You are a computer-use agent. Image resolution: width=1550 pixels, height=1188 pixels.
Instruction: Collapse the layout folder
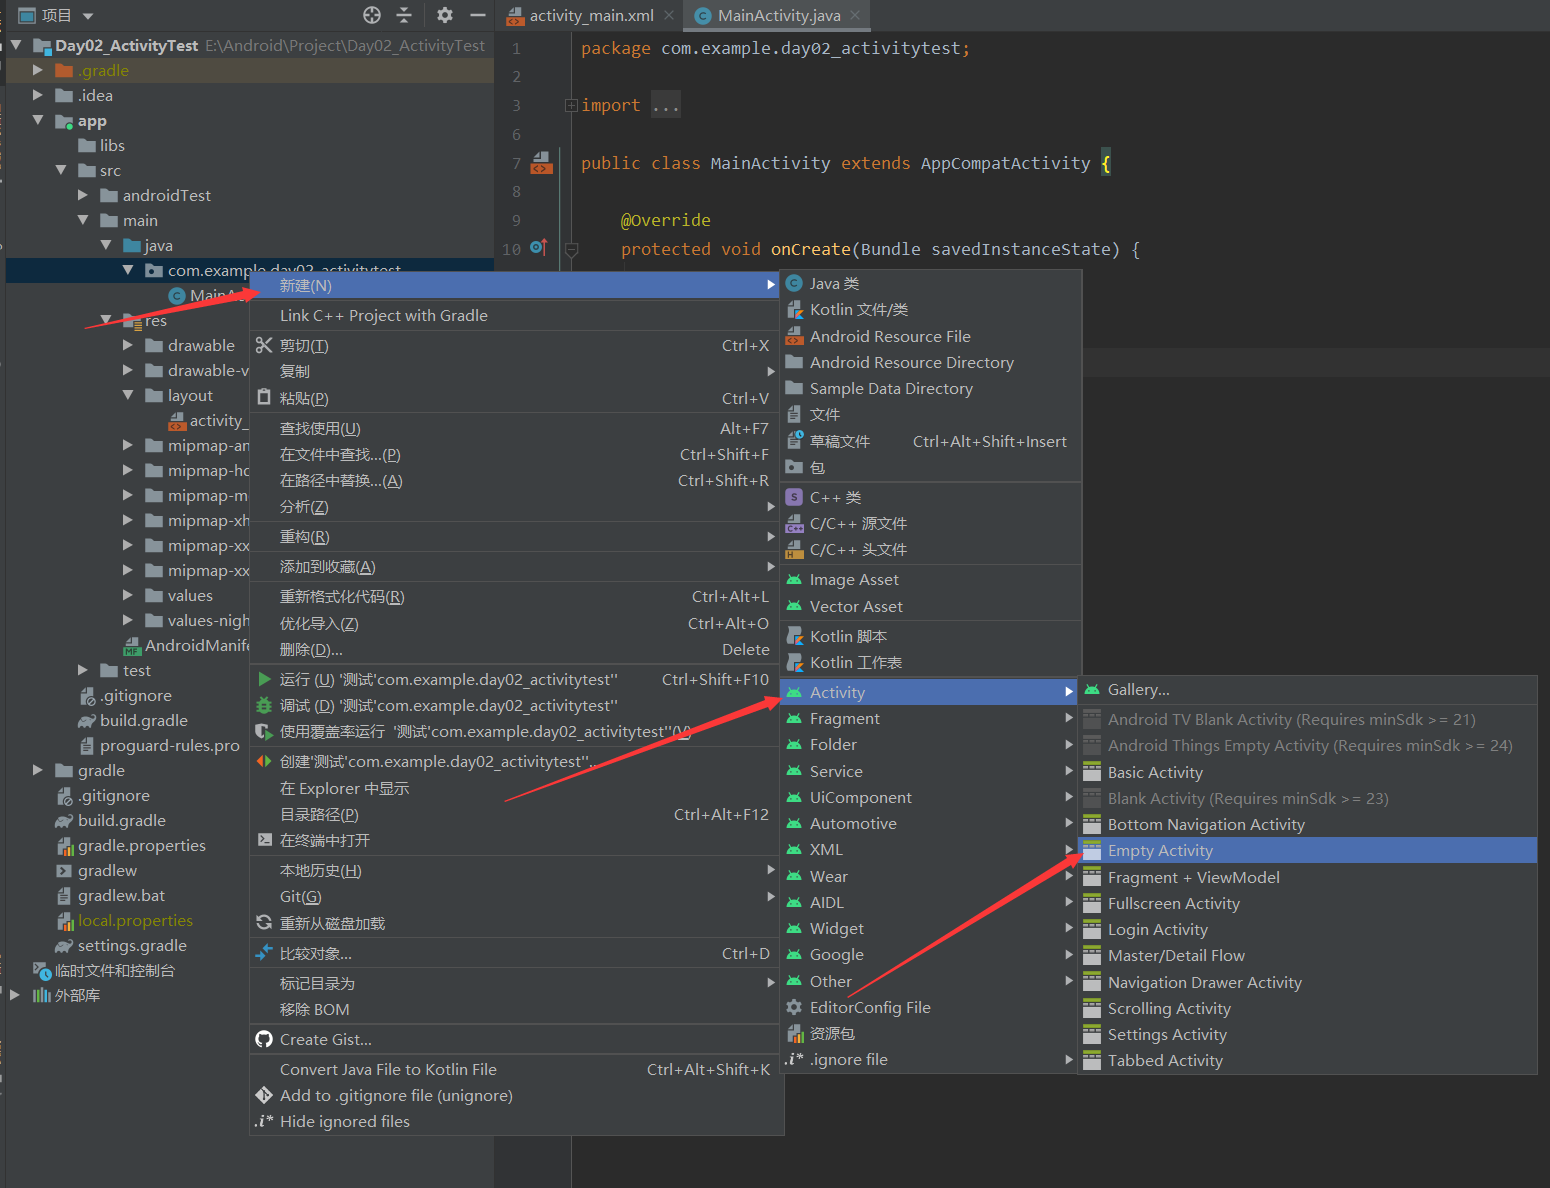[x=128, y=395]
